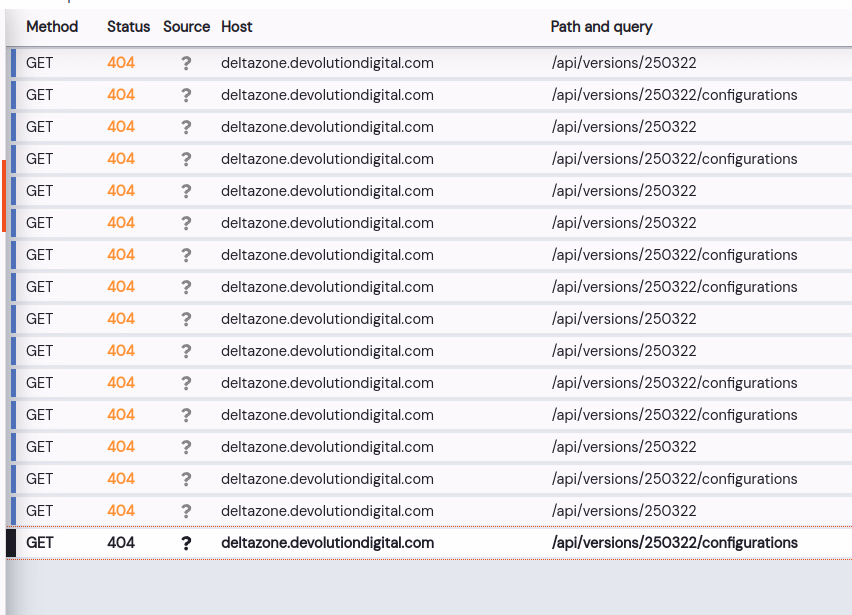Click the blue category marker on the first row
Viewport: 852px width, 615px height.
[x=13, y=63]
